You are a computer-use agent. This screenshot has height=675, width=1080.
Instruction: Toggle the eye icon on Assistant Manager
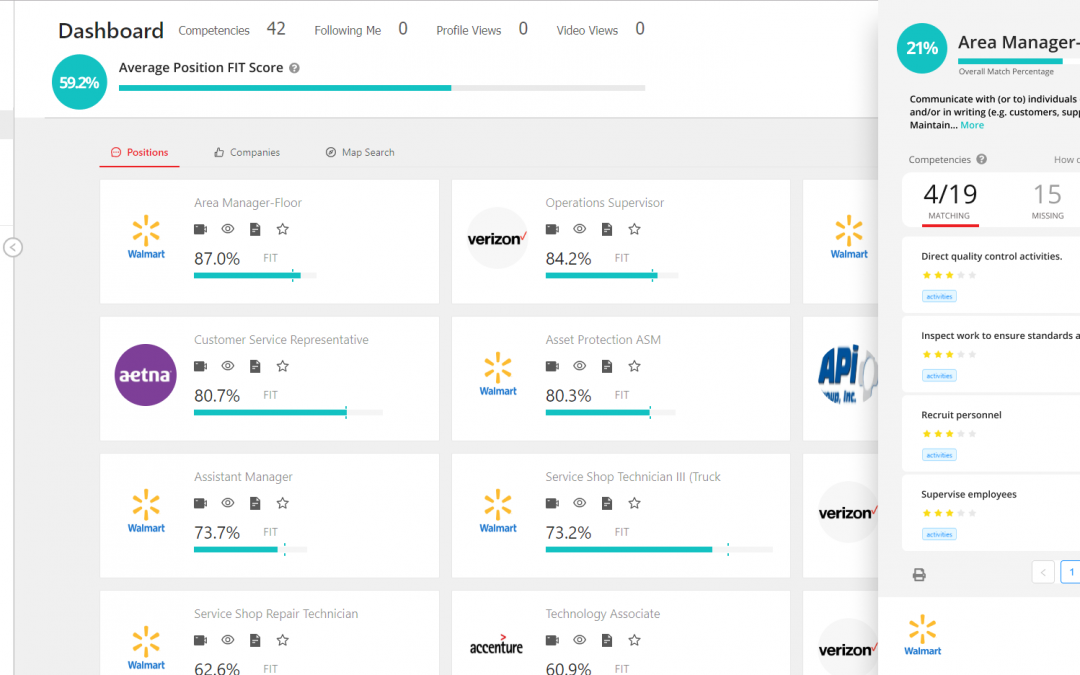pyautogui.click(x=228, y=503)
